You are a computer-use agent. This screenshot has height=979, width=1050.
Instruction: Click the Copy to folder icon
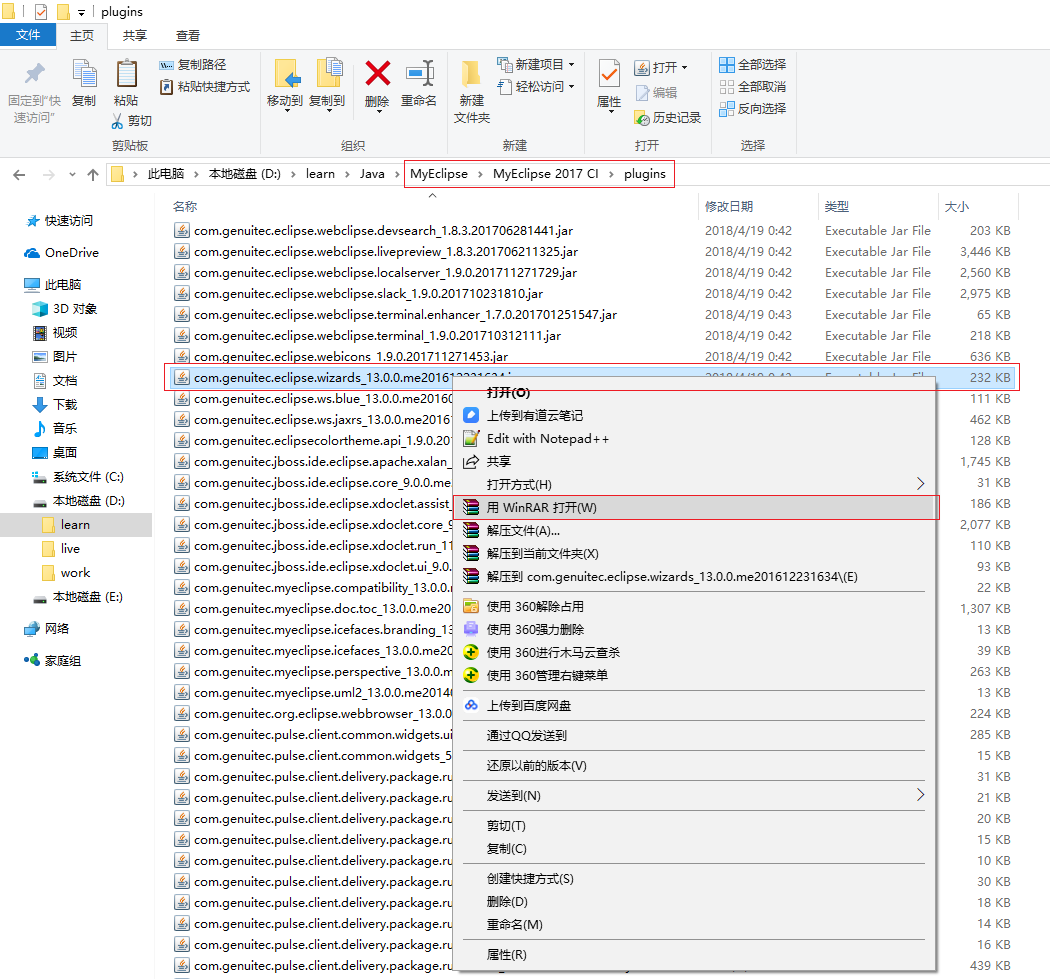click(x=328, y=73)
